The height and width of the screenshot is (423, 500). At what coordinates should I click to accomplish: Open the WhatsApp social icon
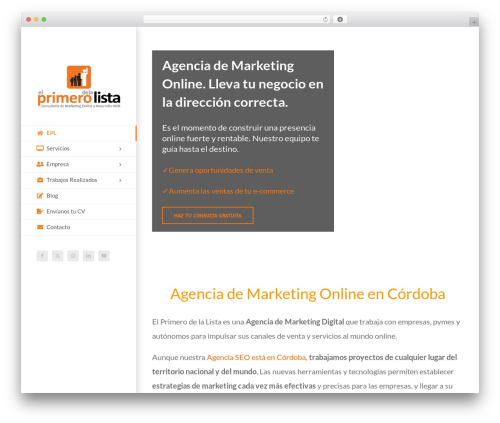tap(73, 256)
